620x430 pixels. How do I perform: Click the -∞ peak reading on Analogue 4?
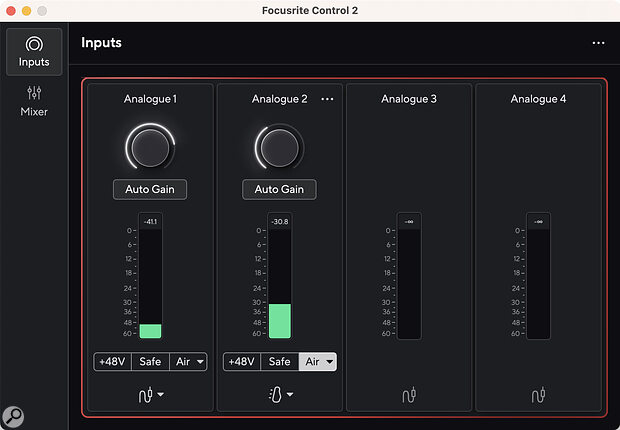[x=538, y=222]
